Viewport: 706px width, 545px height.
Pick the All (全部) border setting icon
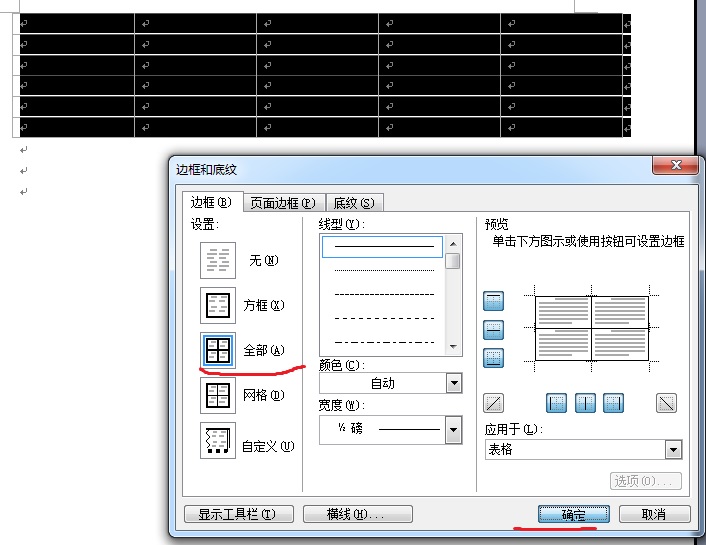(218, 350)
